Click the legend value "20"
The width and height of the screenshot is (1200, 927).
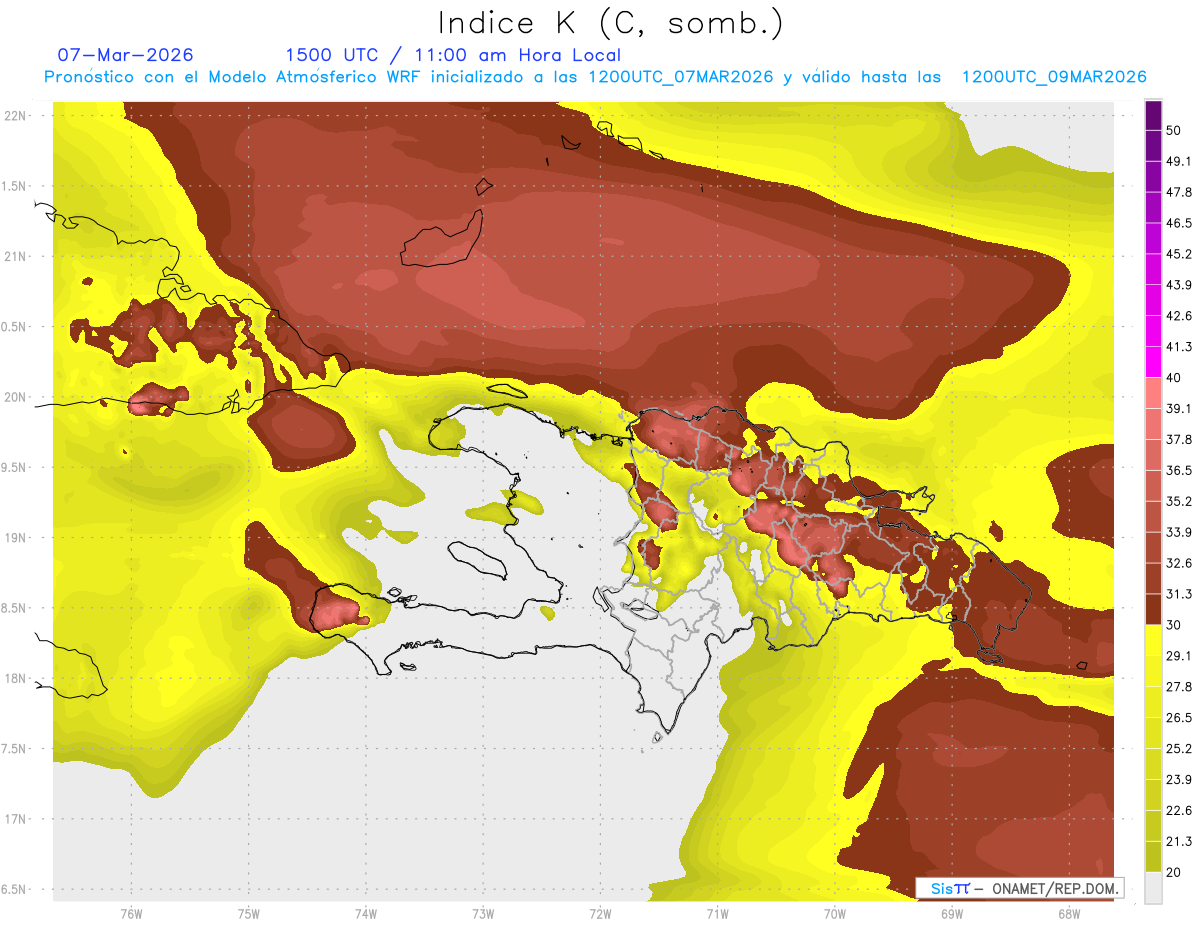click(1174, 873)
